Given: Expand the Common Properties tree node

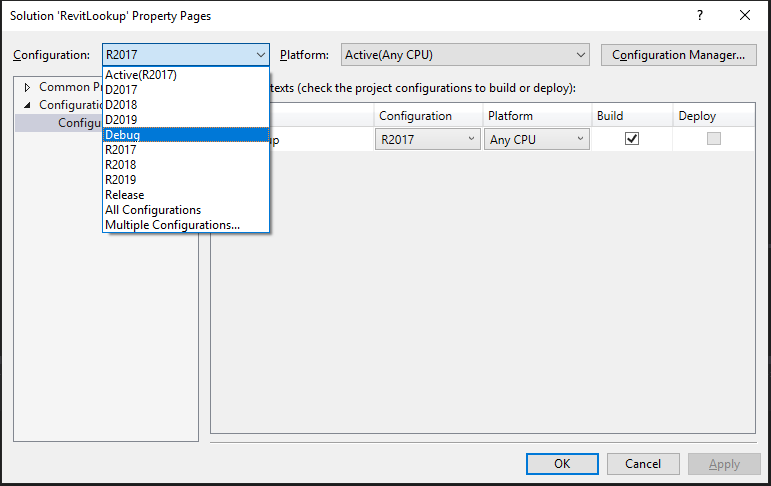Looking at the screenshot, I should tap(28, 88).
